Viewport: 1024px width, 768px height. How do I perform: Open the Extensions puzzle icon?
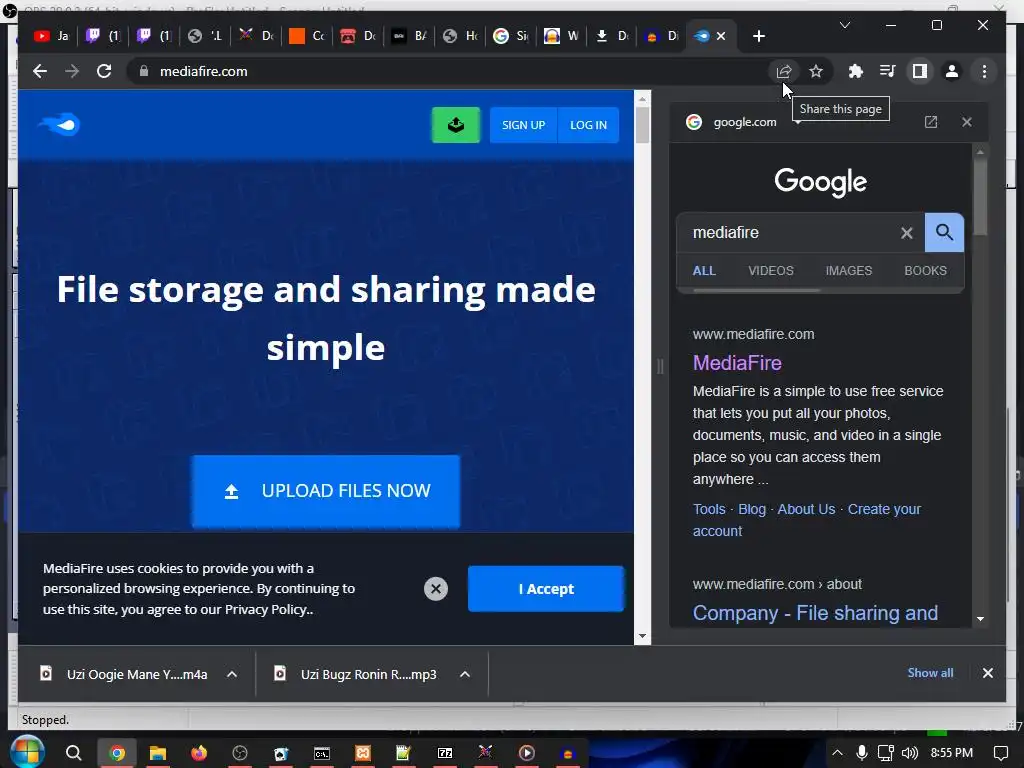tap(856, 71)
